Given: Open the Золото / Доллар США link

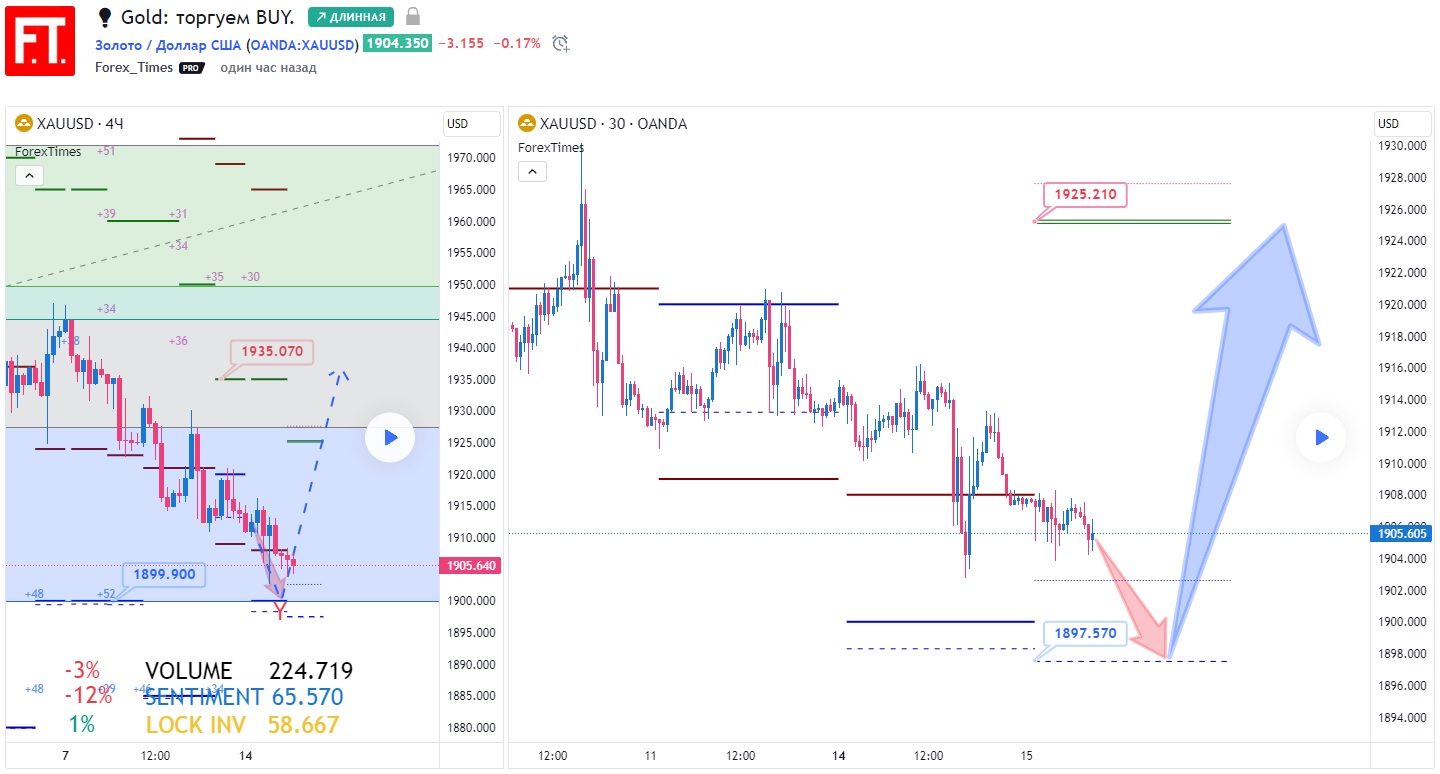Looking at the screenshot, I should [169, 43].
